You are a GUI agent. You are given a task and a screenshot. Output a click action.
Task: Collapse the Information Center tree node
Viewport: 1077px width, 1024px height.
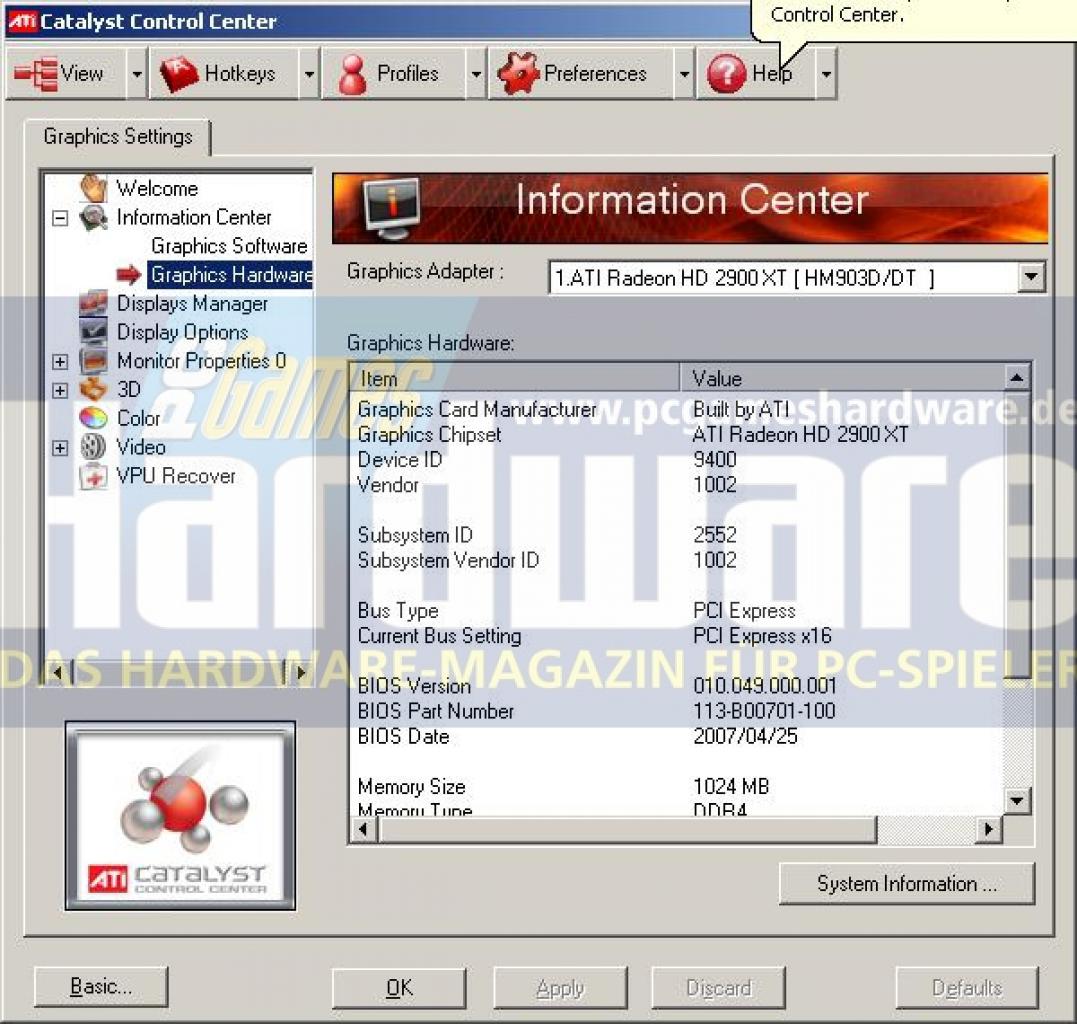click(x=60, y=218)
